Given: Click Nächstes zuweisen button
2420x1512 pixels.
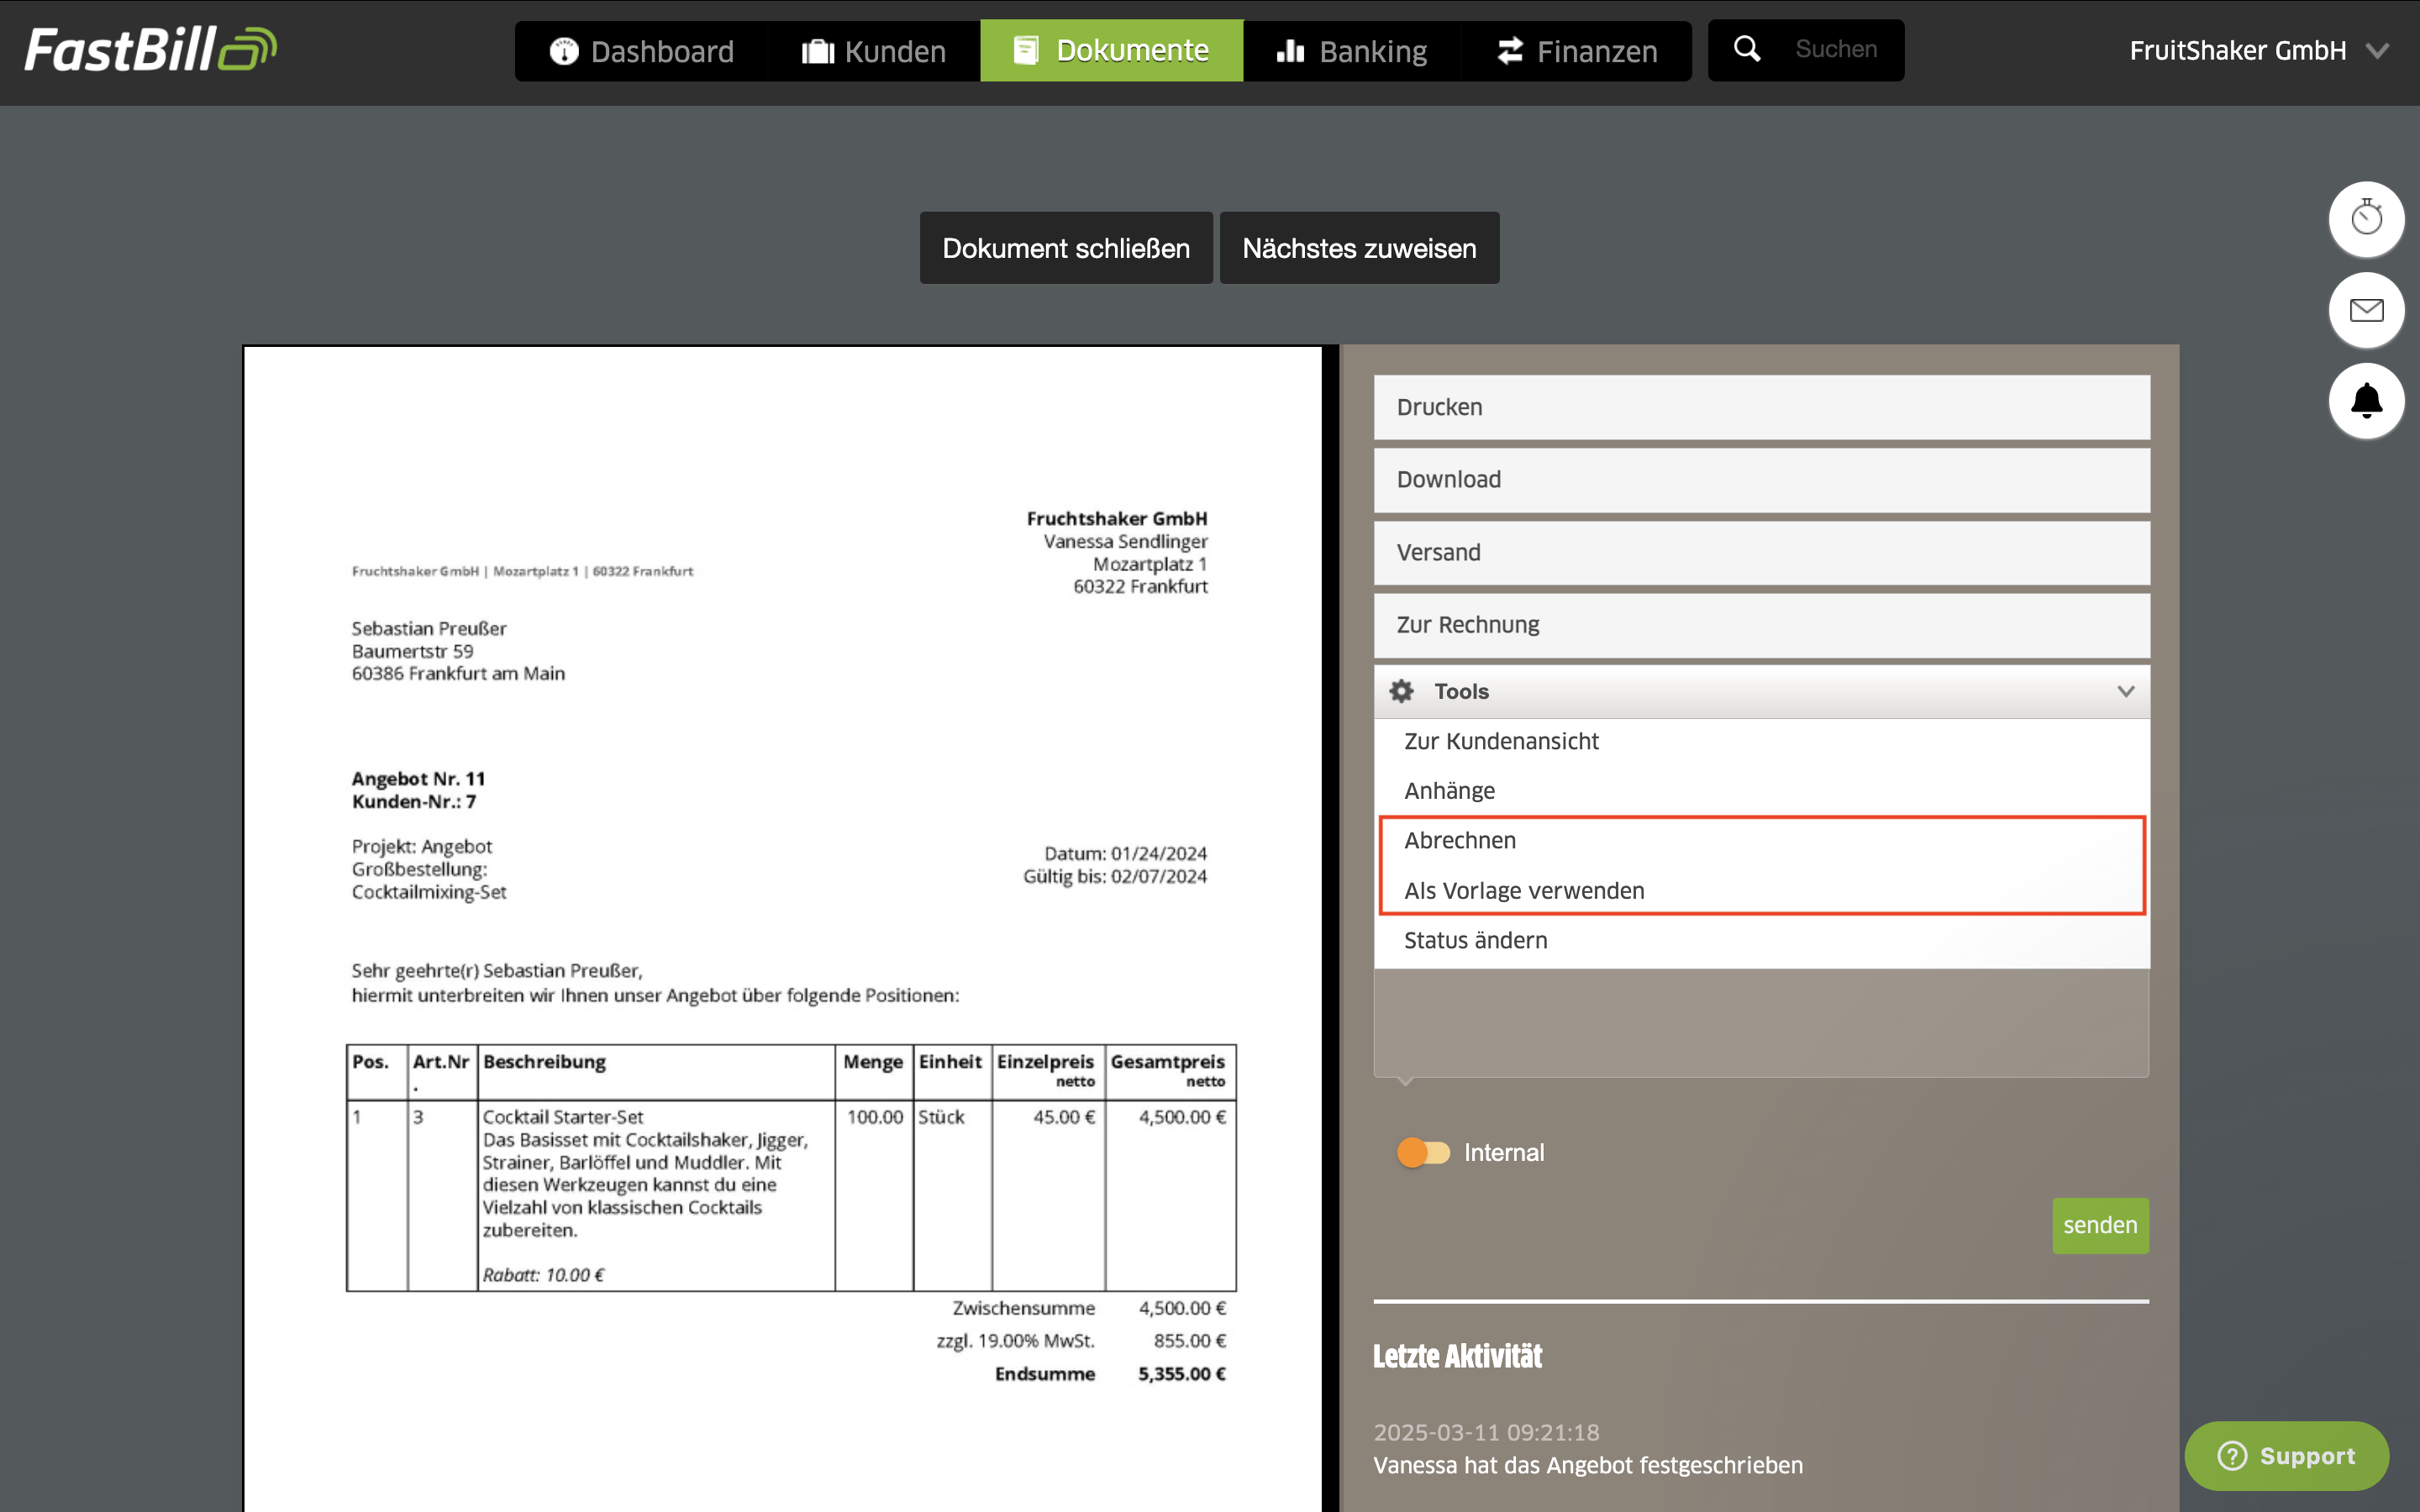Looking at the screenshot, I should [1359, 248].
